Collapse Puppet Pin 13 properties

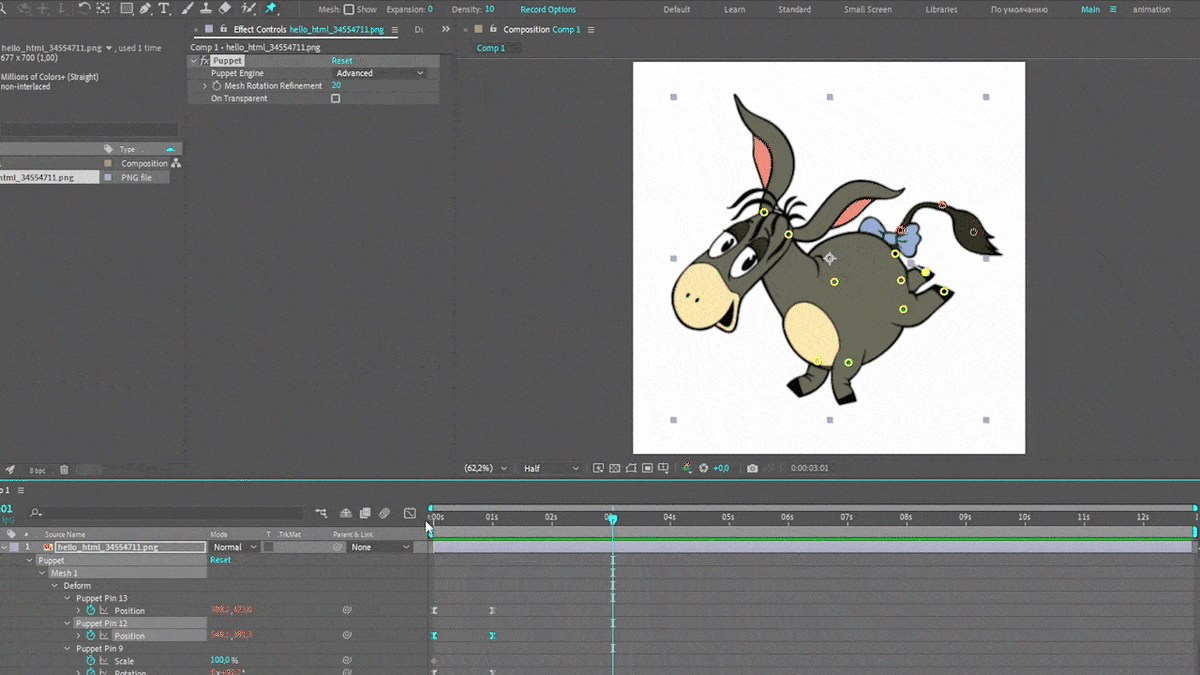(68, 598)
